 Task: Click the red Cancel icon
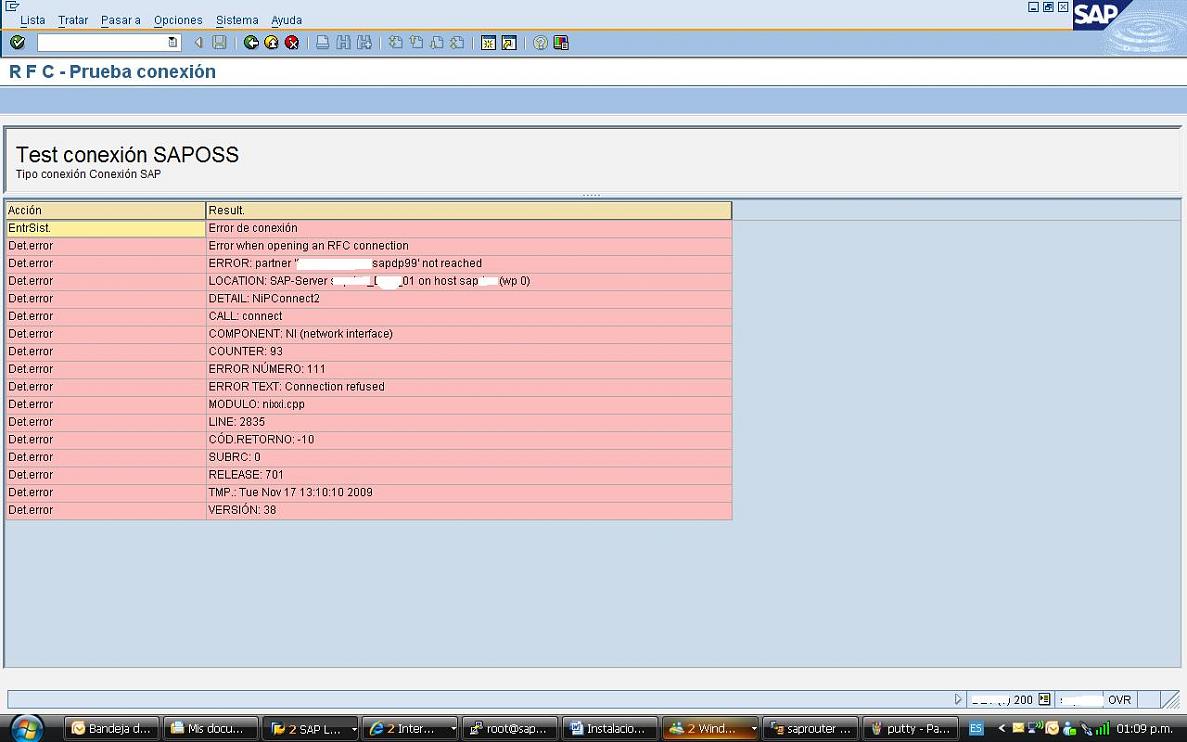(x=291, y=43)
